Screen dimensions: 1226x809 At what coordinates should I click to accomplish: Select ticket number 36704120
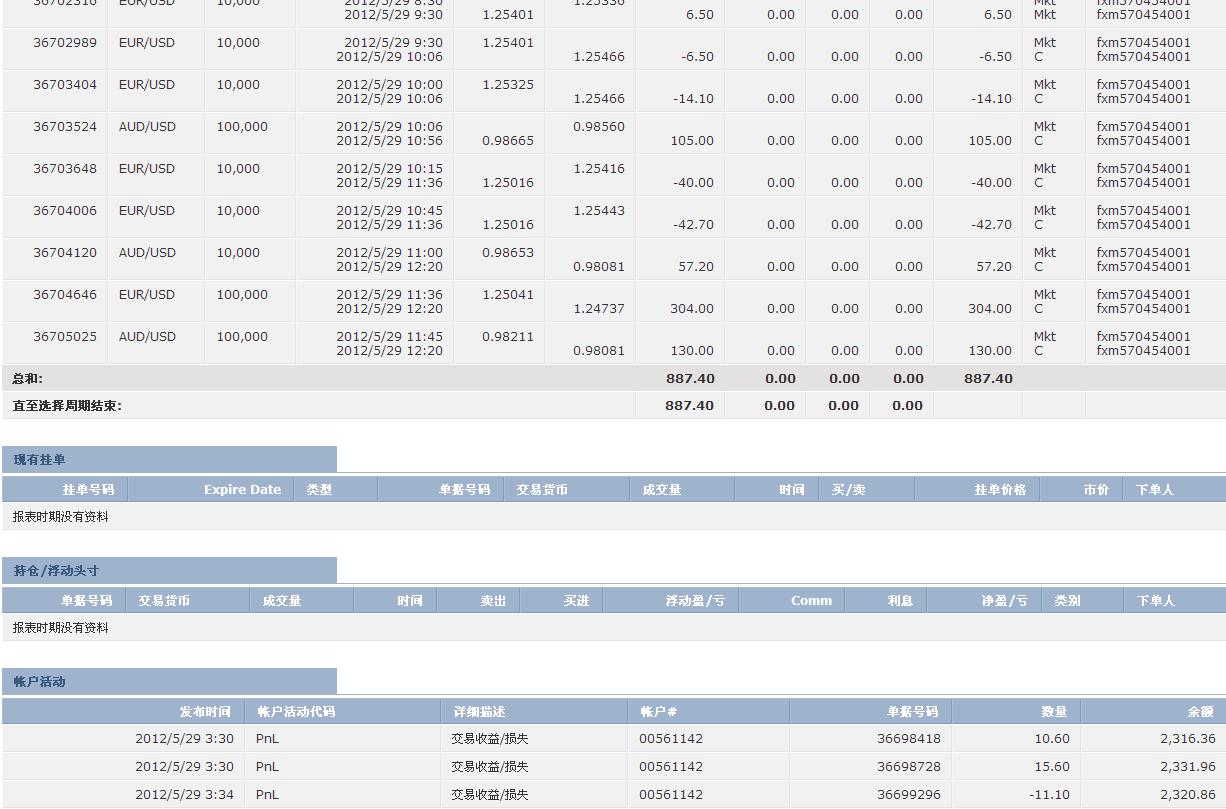(65, 253)
